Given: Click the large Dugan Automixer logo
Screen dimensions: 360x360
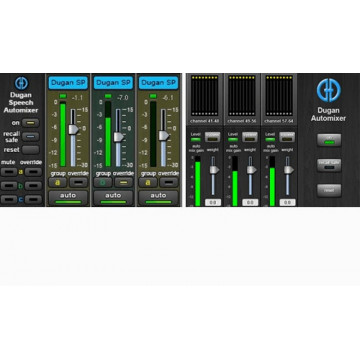Looking at the screenshot, I should 328,90.
